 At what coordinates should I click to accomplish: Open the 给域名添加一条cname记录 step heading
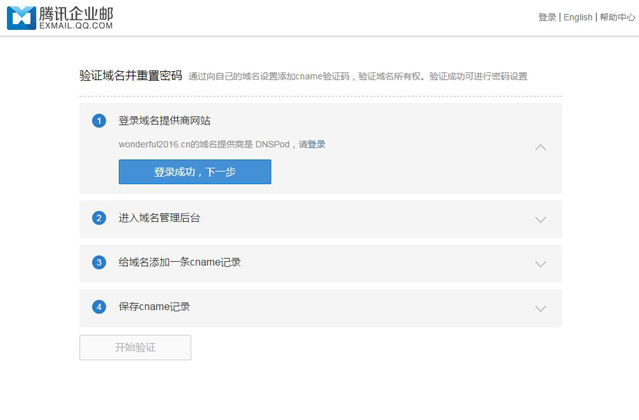pos(179,262)
